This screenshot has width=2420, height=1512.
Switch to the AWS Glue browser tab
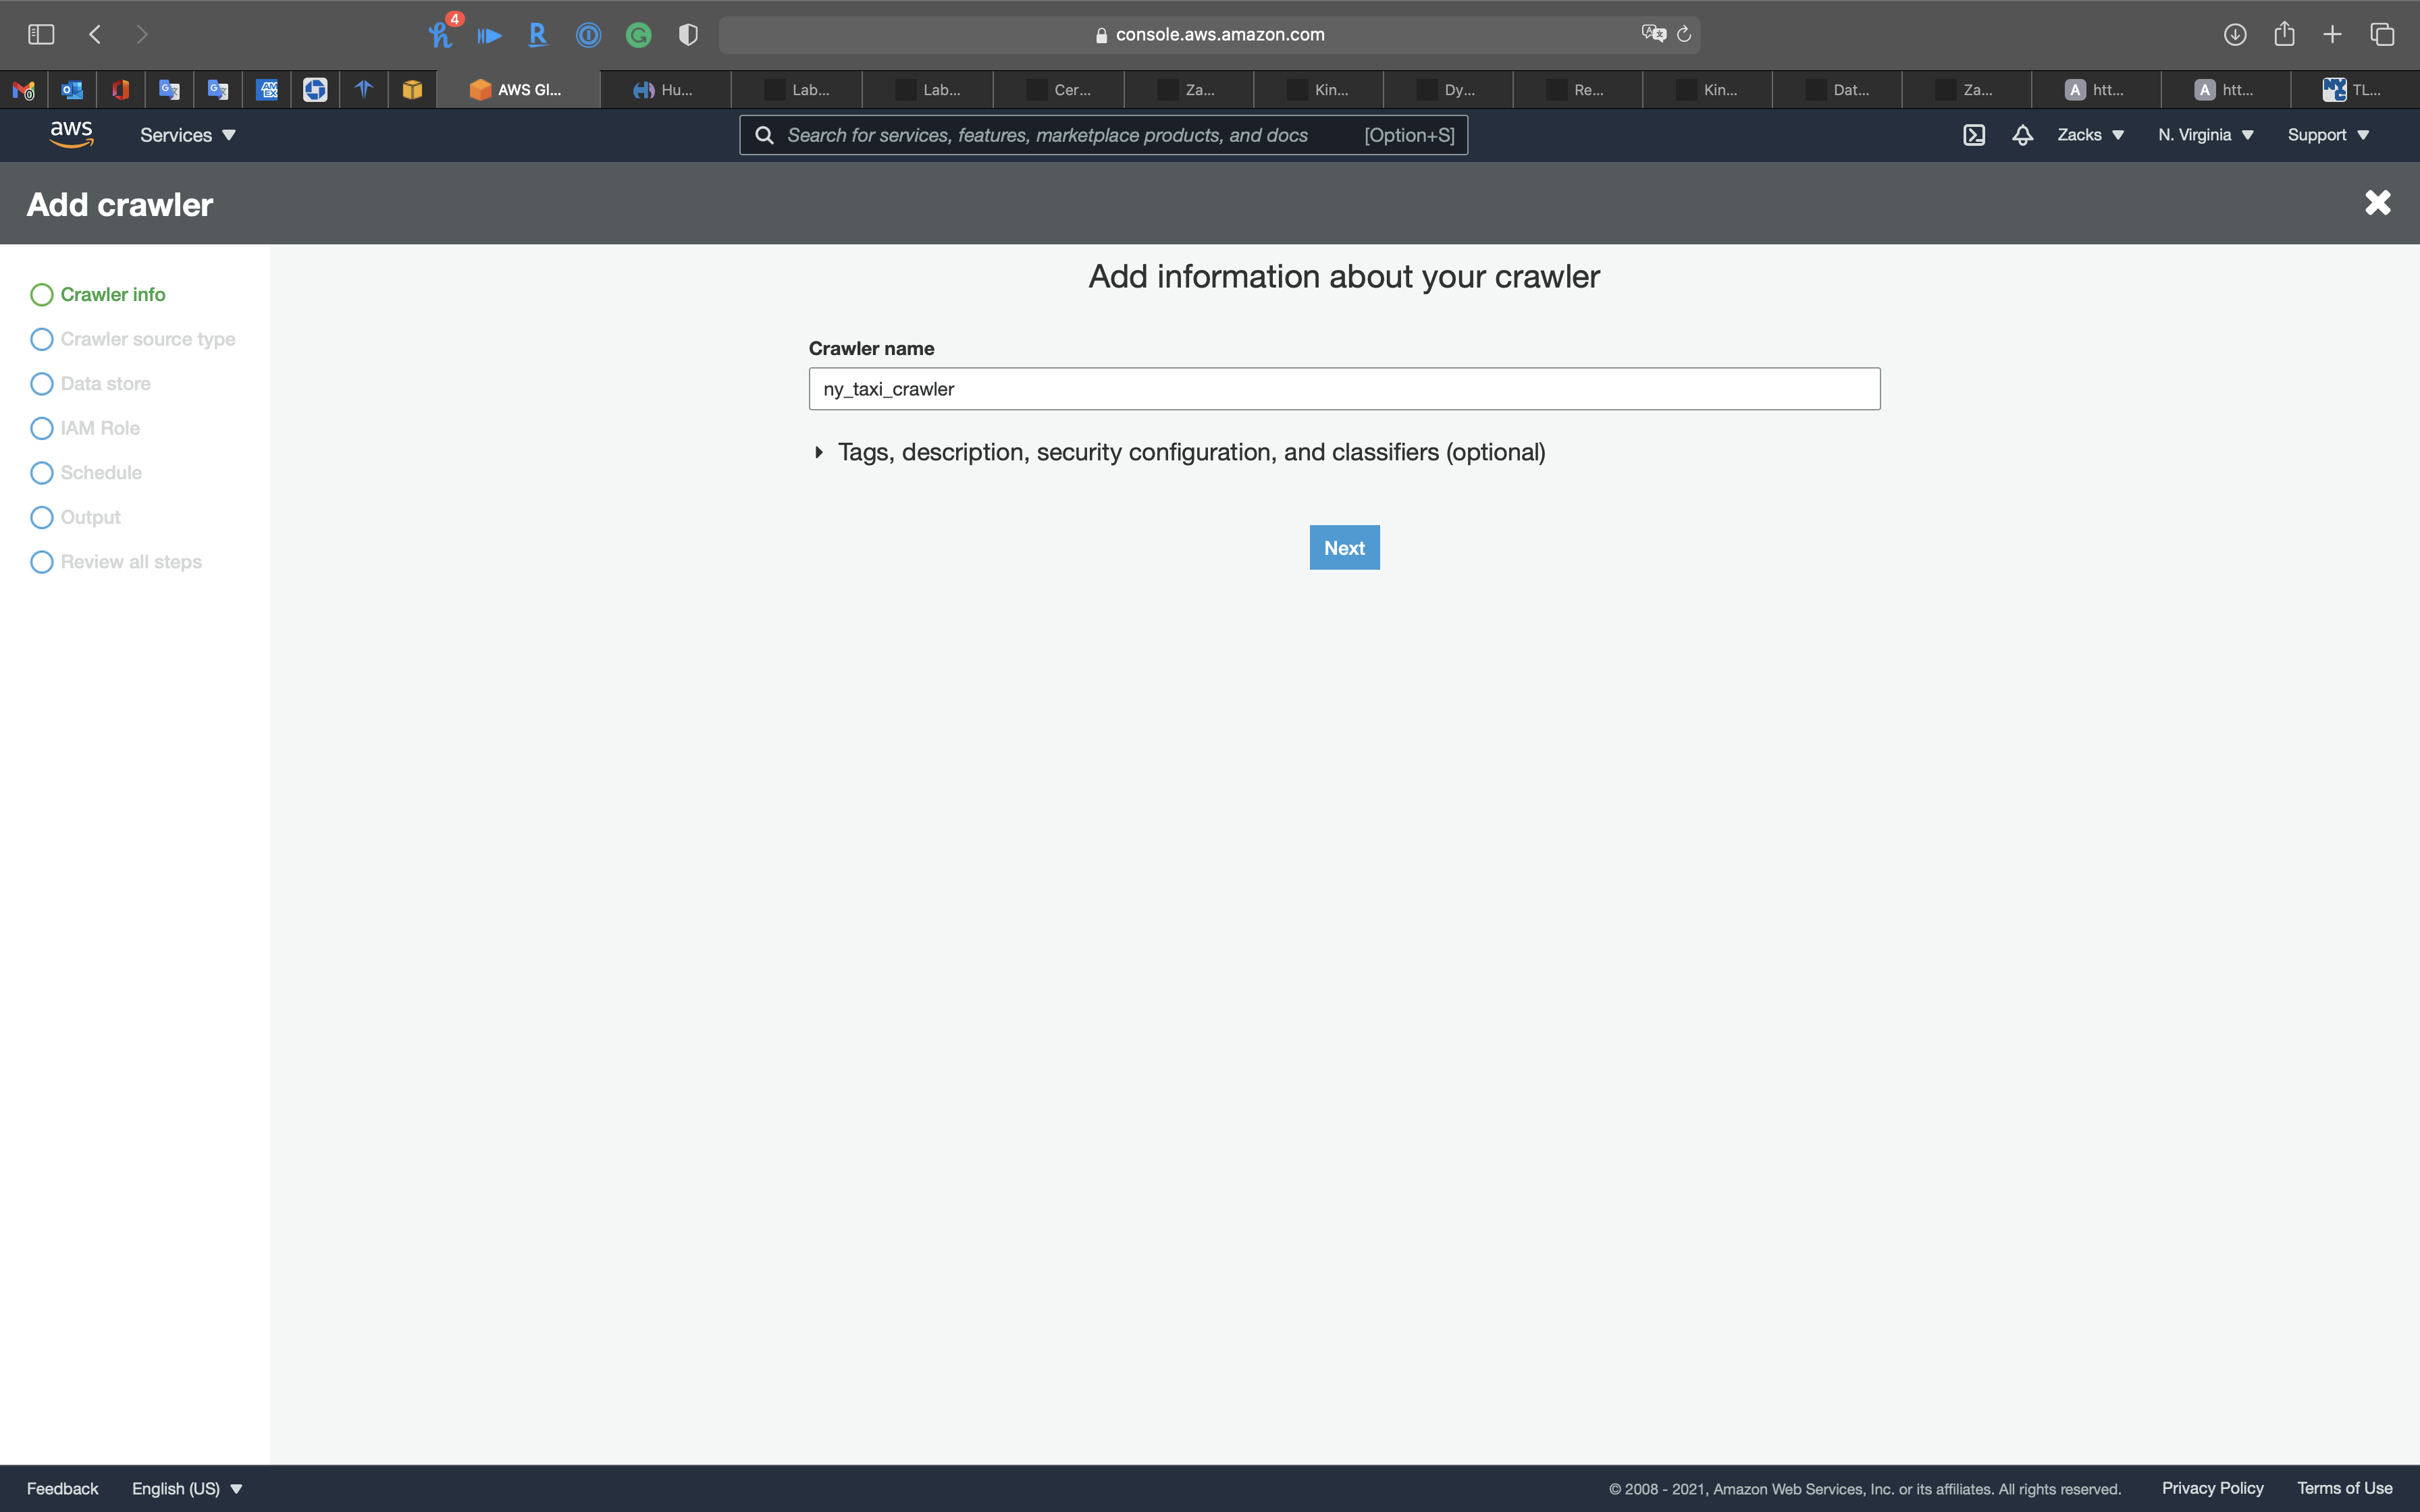click(517, 90)
